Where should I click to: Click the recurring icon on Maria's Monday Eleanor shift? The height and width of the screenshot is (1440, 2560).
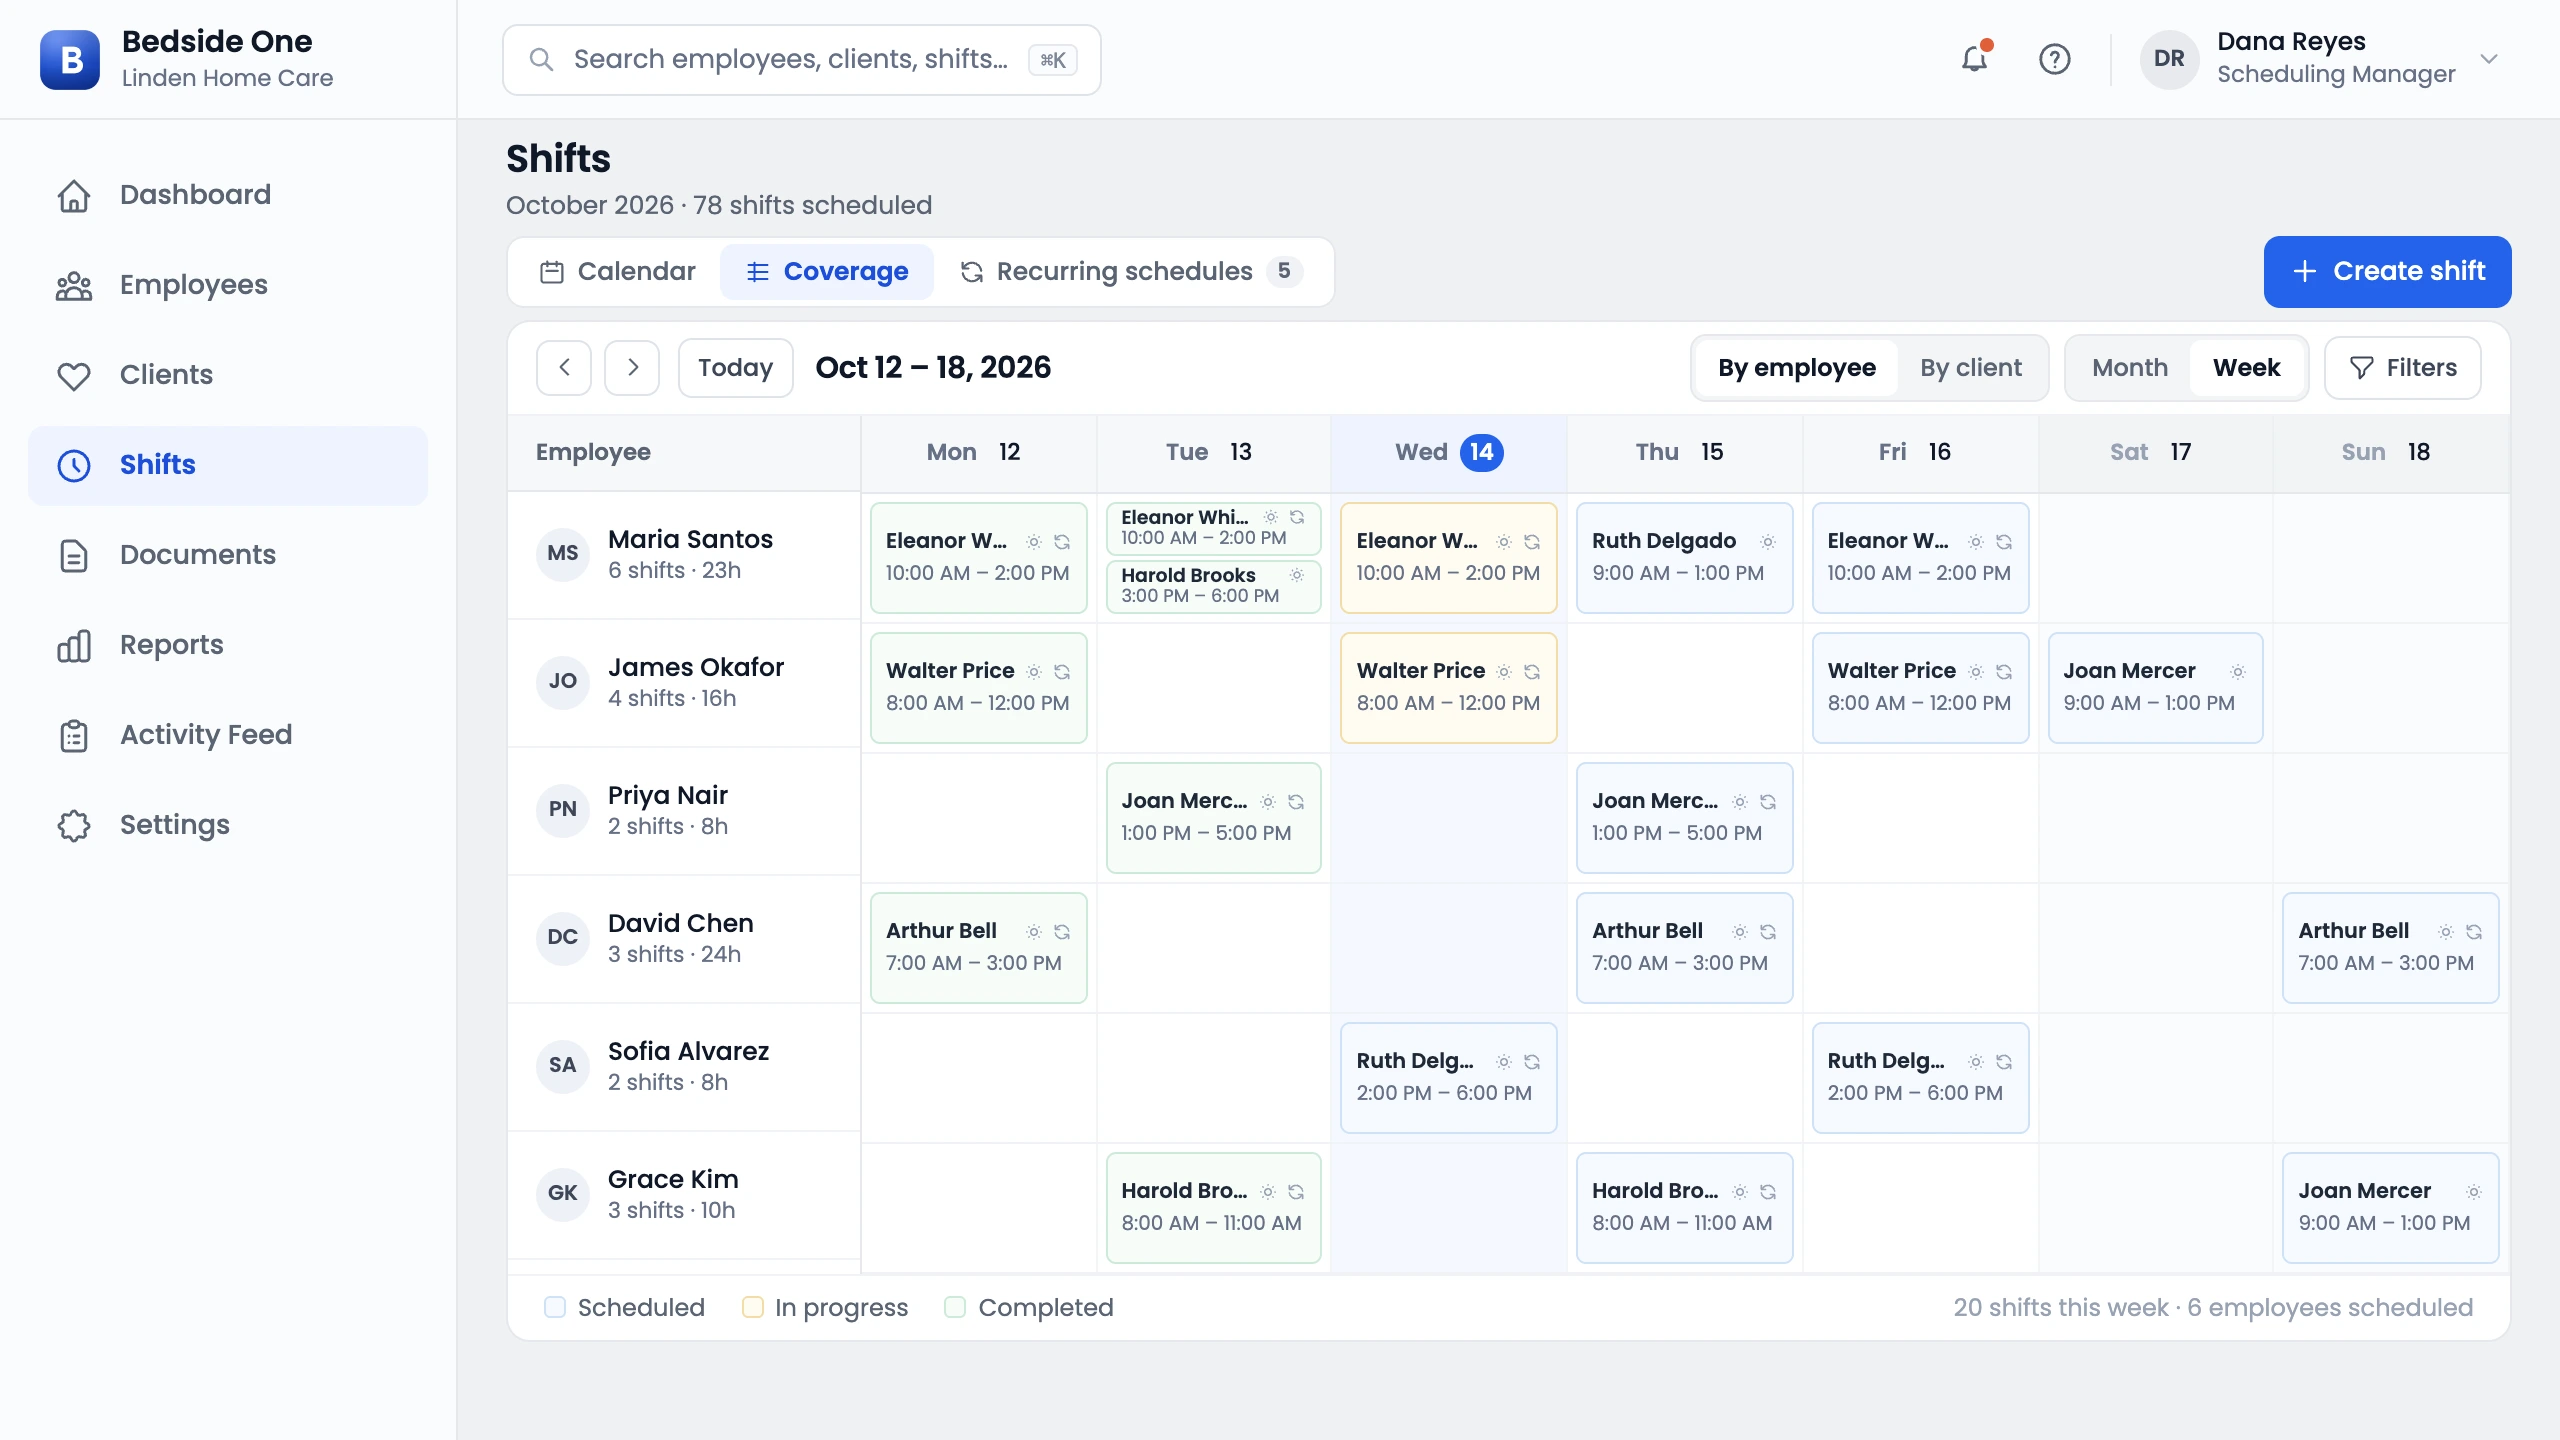[x=1062, y=542]
